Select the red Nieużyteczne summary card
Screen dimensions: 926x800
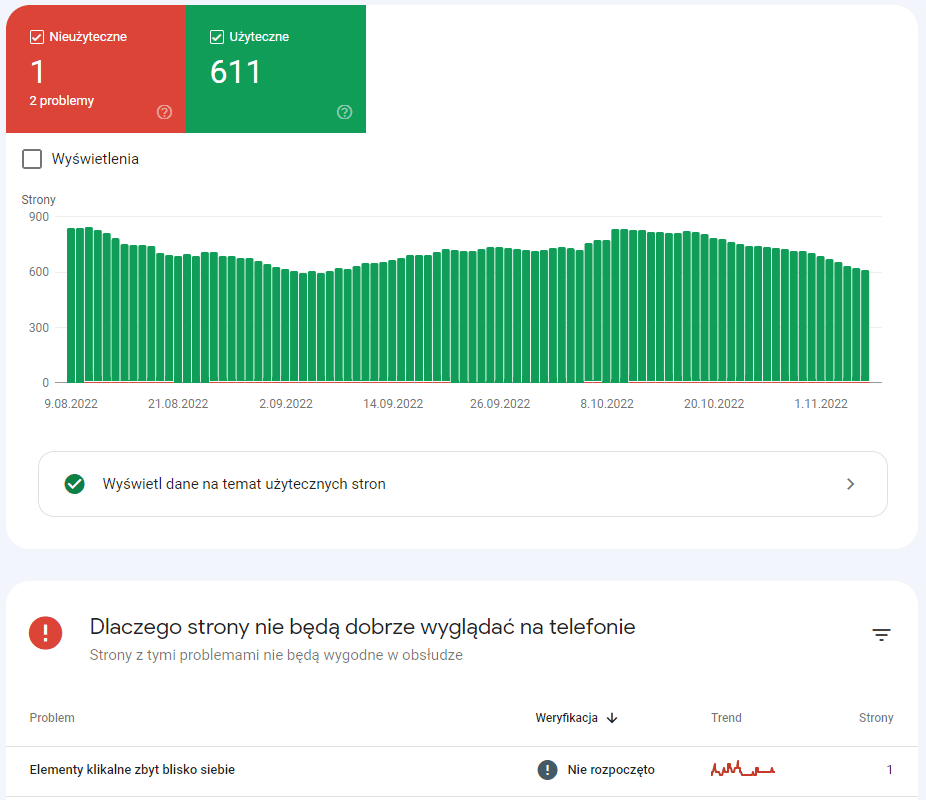click(96, 69)
